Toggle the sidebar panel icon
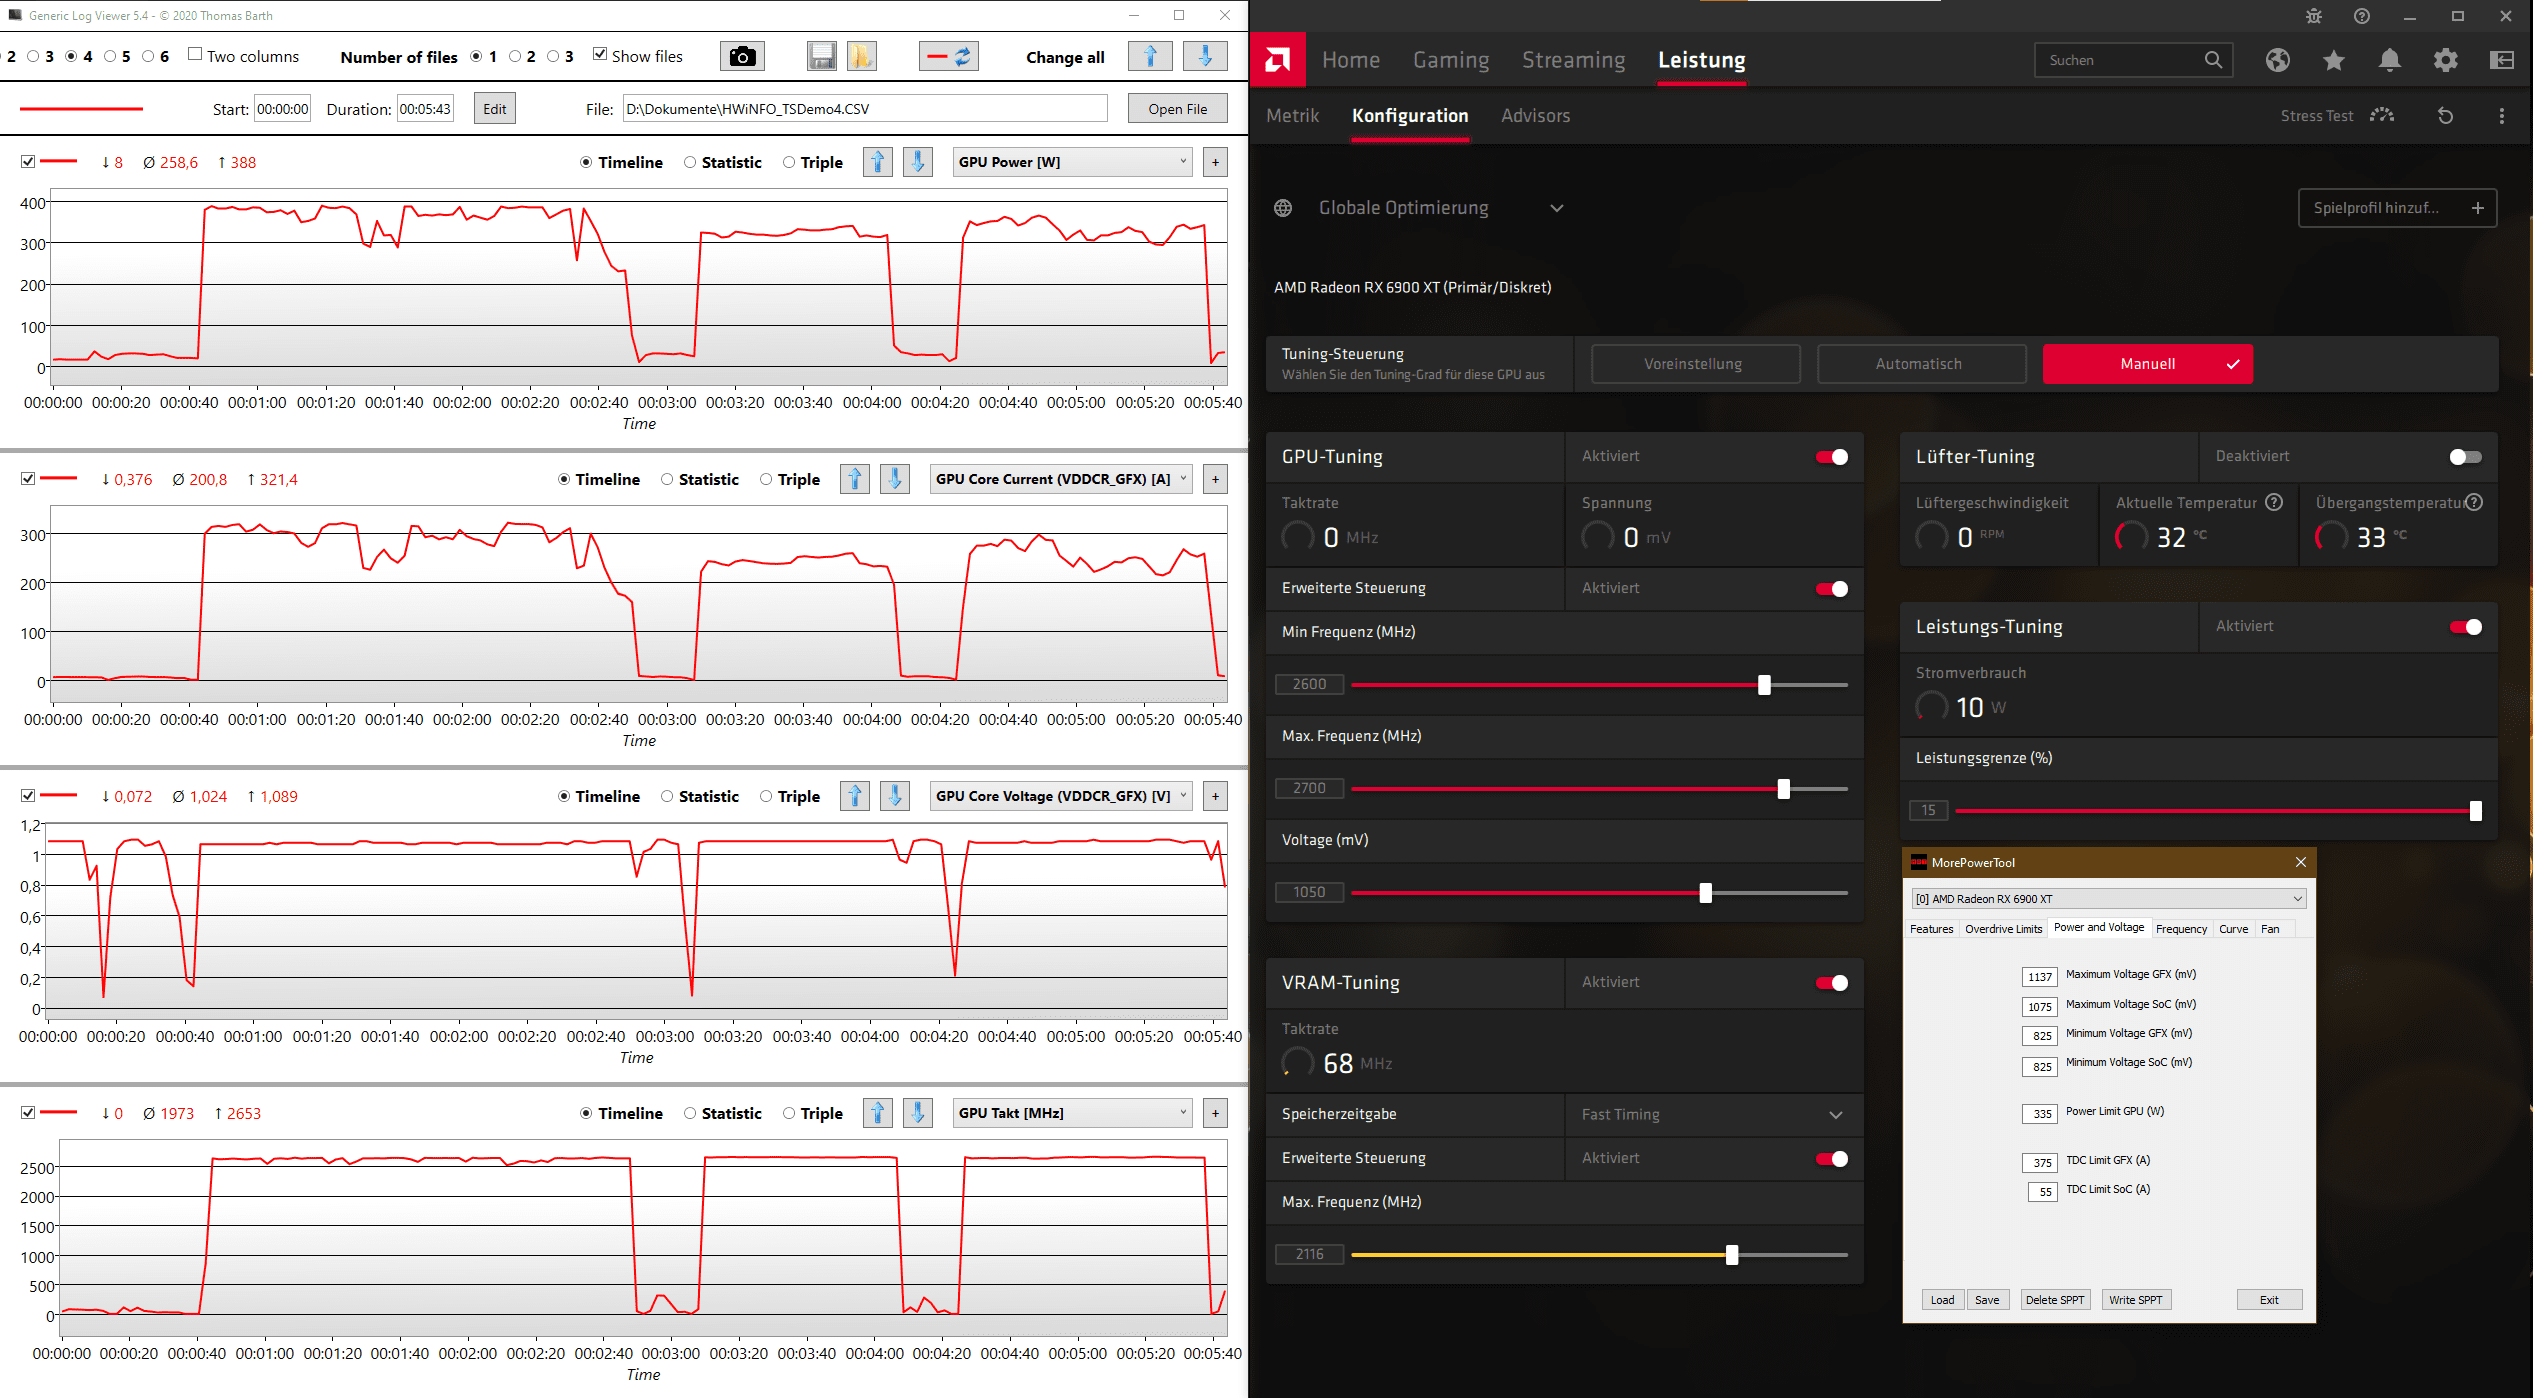Image resolution: width=2533 pixels, height=1398 pixels. point(2502,60)
